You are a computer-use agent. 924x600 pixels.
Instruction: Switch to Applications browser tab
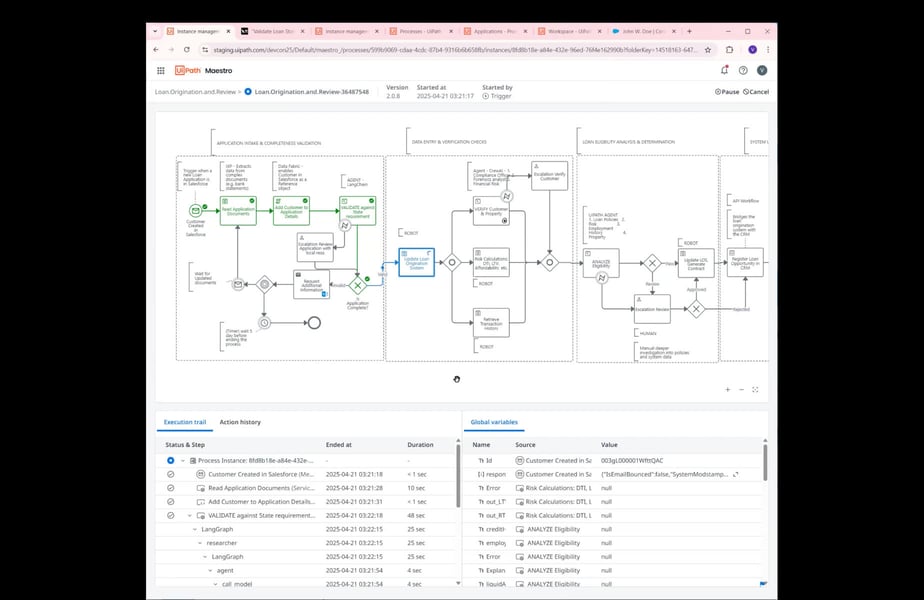coord(495,31)
